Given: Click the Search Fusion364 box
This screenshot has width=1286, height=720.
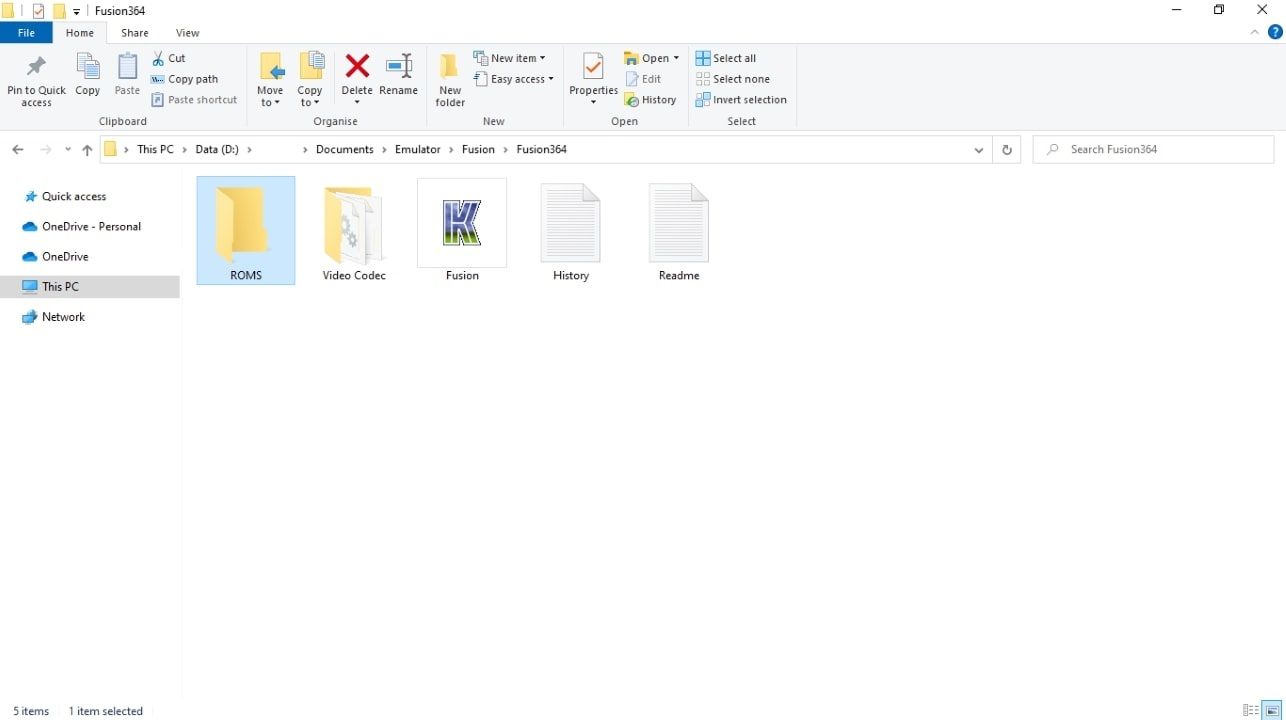Looking at the screenshot, I should pyautogui.click(x=1153, y=150).
